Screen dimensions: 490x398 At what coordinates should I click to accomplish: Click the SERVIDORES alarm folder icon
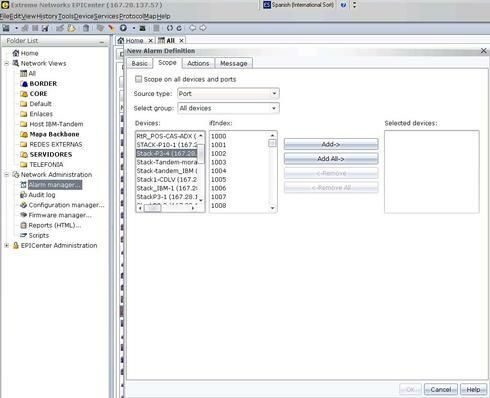point(24,154)
